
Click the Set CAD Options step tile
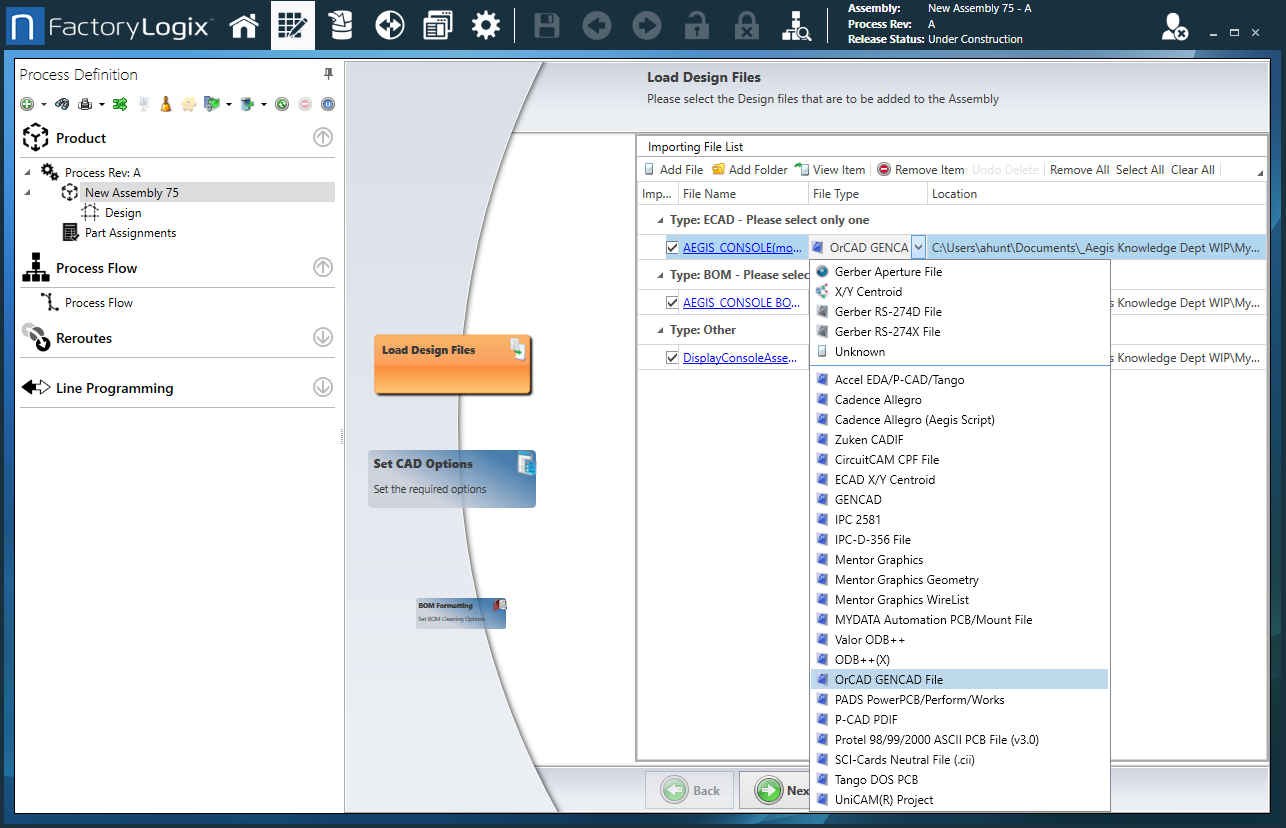pos(452,478)
